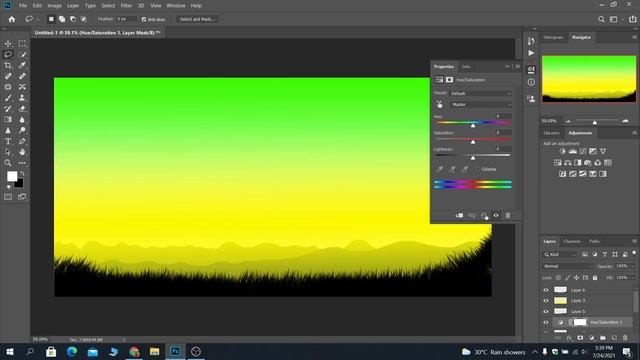Screen dimensions: 640x360
Task: Open the Master channel dropdown
Action: (480, 105)
